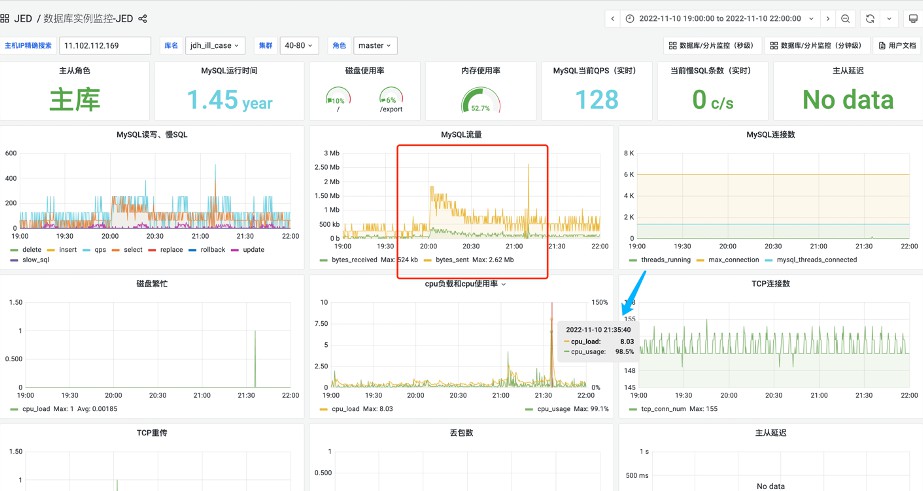Click the 主从角色 stat panel title
This screenshot has width=923, height=491.
tap(75, 71)
